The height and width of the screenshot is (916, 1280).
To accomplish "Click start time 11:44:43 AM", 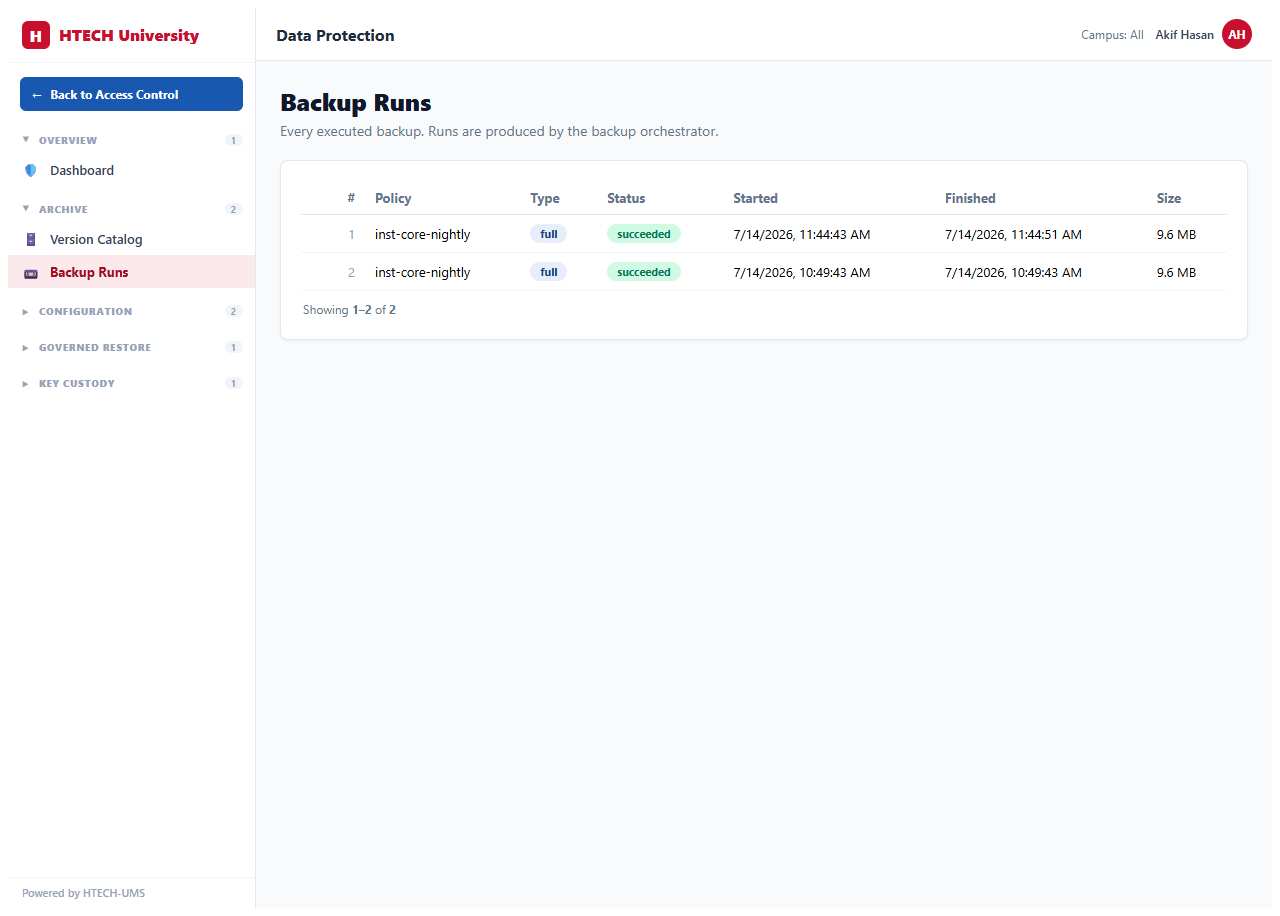I will click(801, 234).
